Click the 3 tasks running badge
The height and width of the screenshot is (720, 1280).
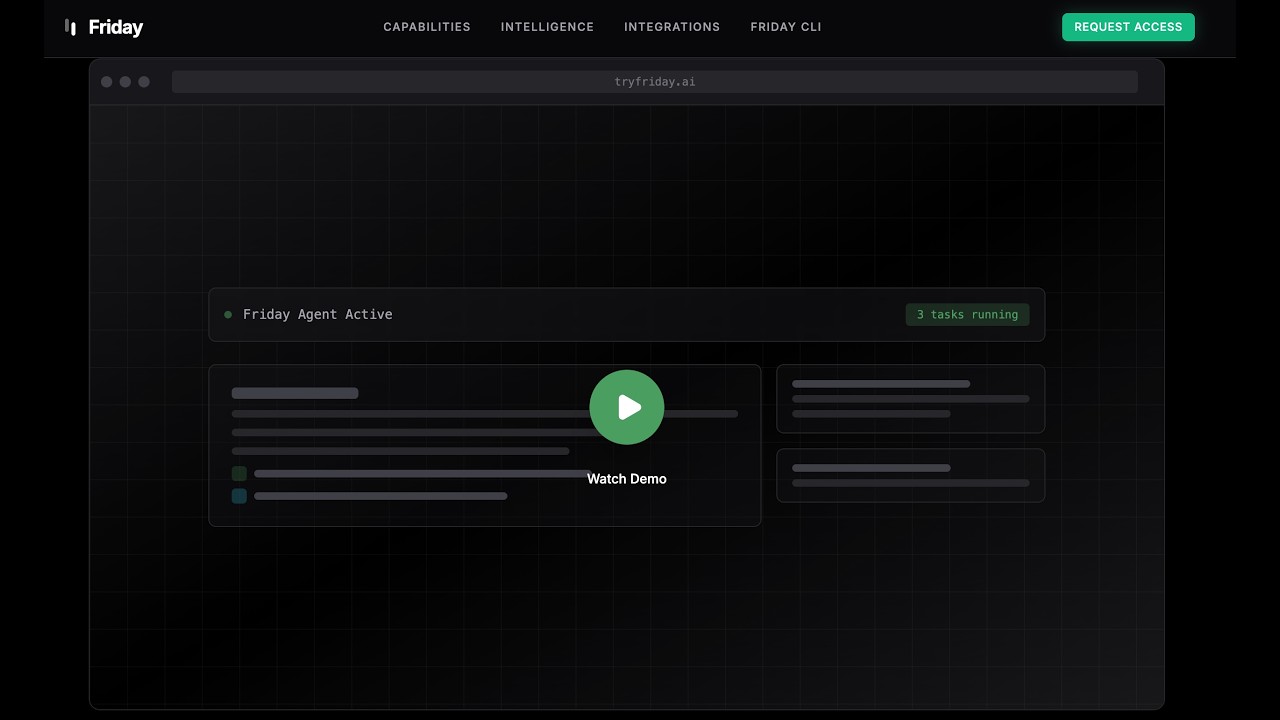(x=967, y=315)
